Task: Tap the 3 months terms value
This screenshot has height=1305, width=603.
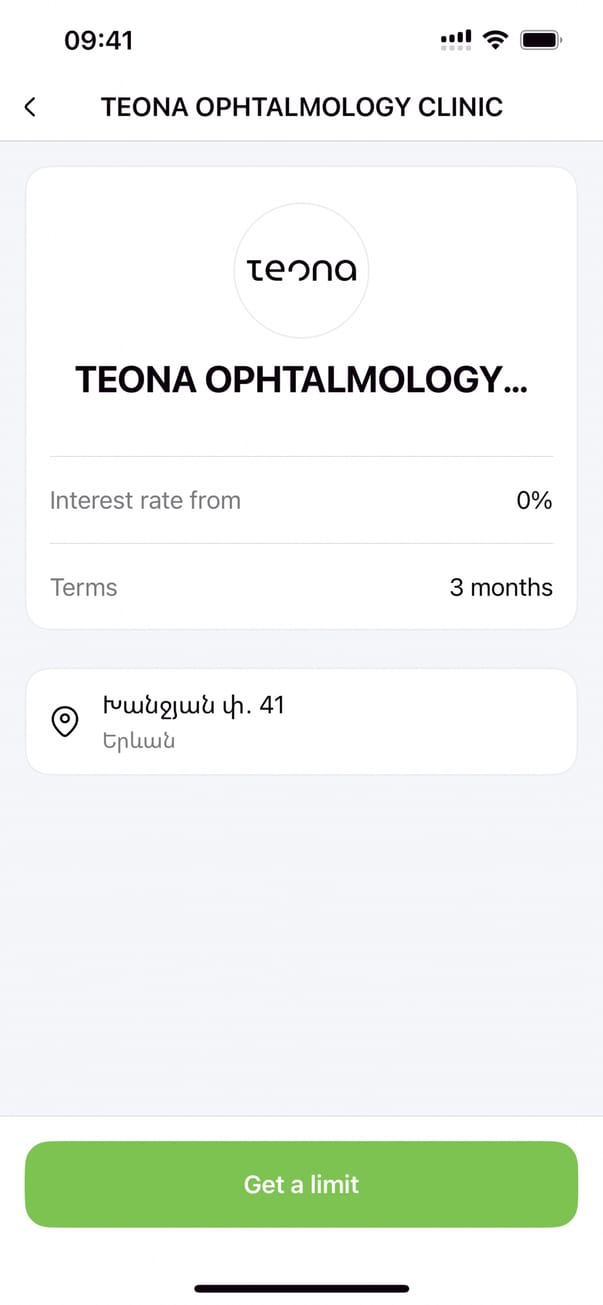Action: pos(501,587)
